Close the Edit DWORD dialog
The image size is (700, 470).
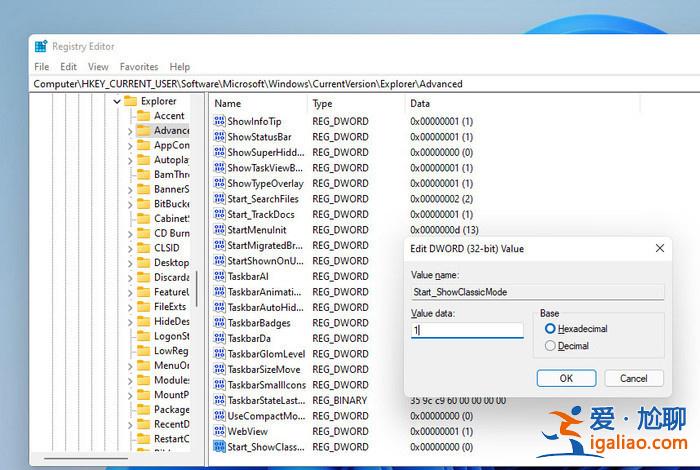(x=659, y=248)
